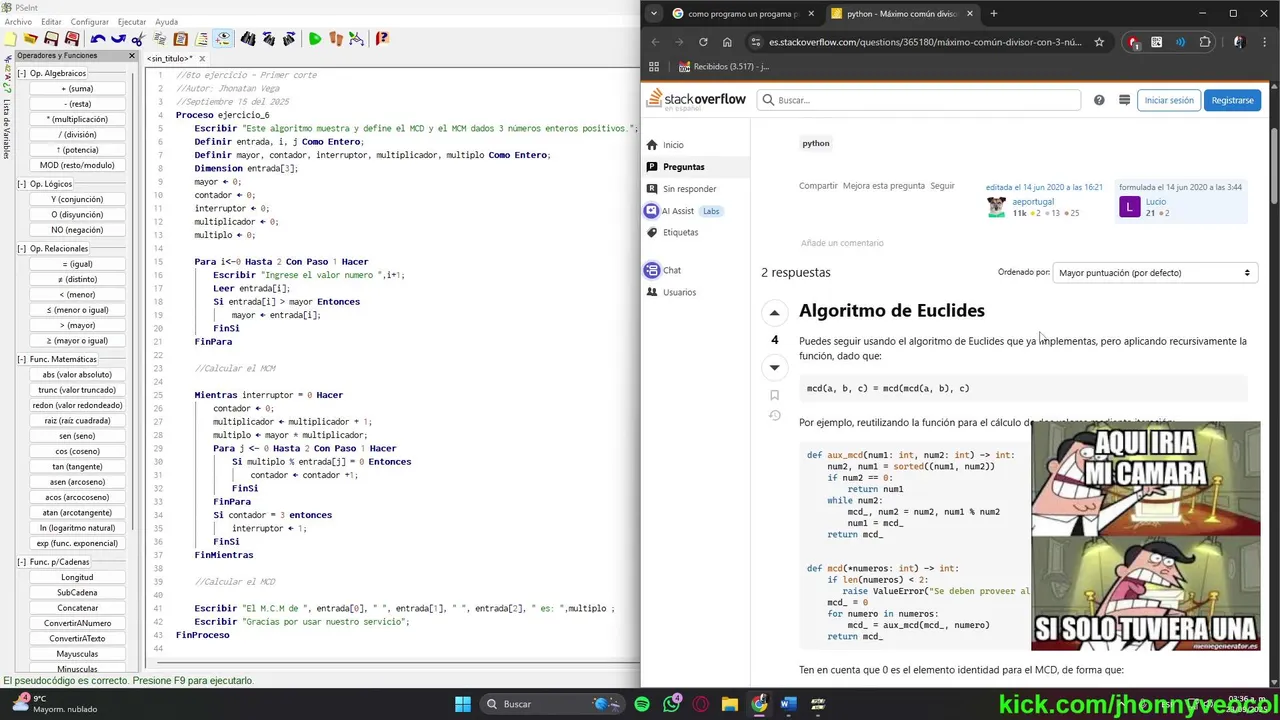Open a file with PSeInt's folder icon
Viewport: 1280px width, 720px height.
(x=31, y=39)
